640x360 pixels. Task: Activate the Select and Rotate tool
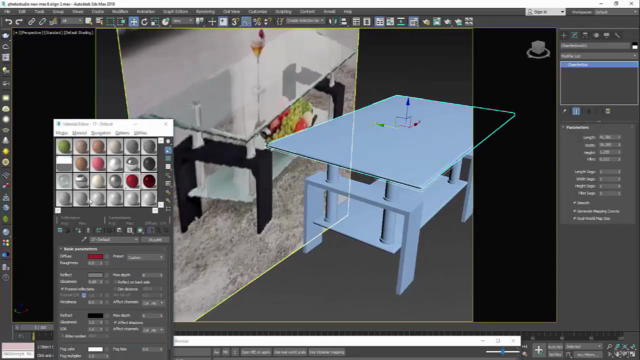click(x=144, y=22)
